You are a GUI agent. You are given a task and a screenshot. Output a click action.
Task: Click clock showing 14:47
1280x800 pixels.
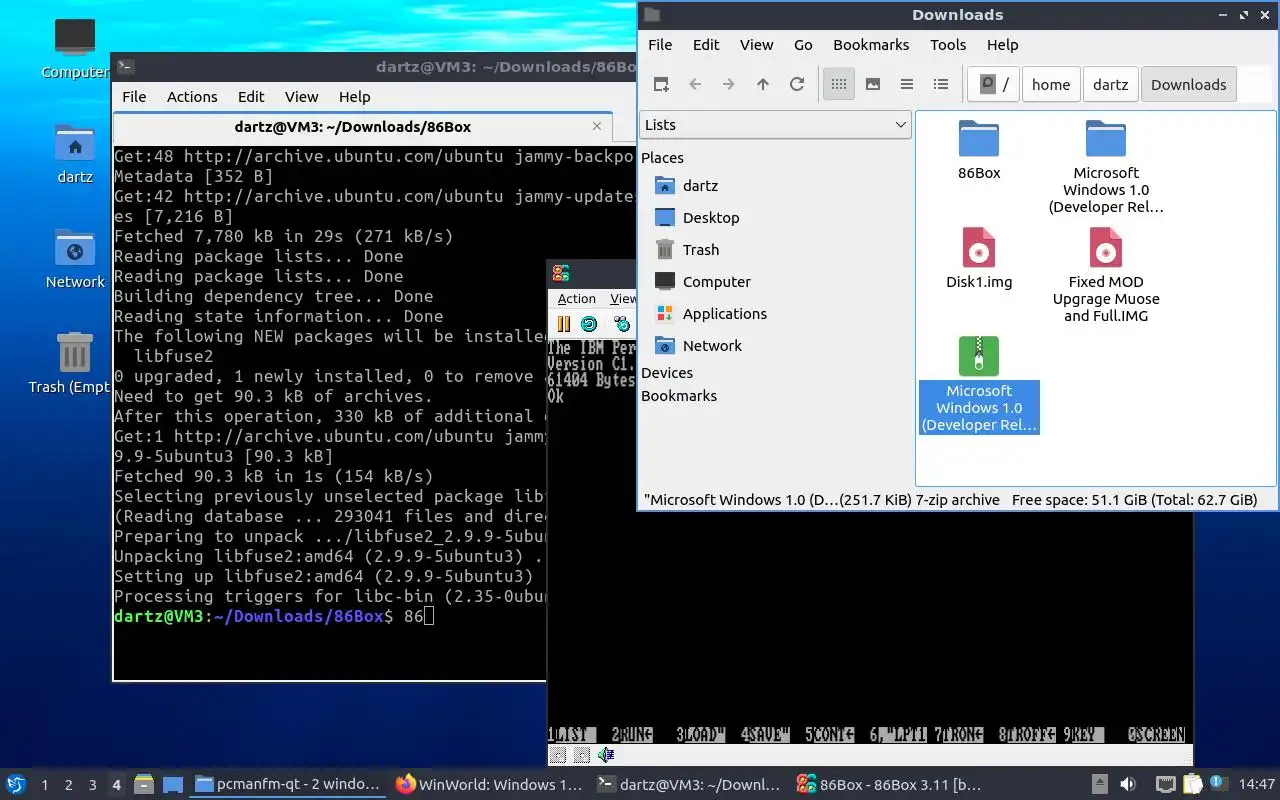(1257, 784)
